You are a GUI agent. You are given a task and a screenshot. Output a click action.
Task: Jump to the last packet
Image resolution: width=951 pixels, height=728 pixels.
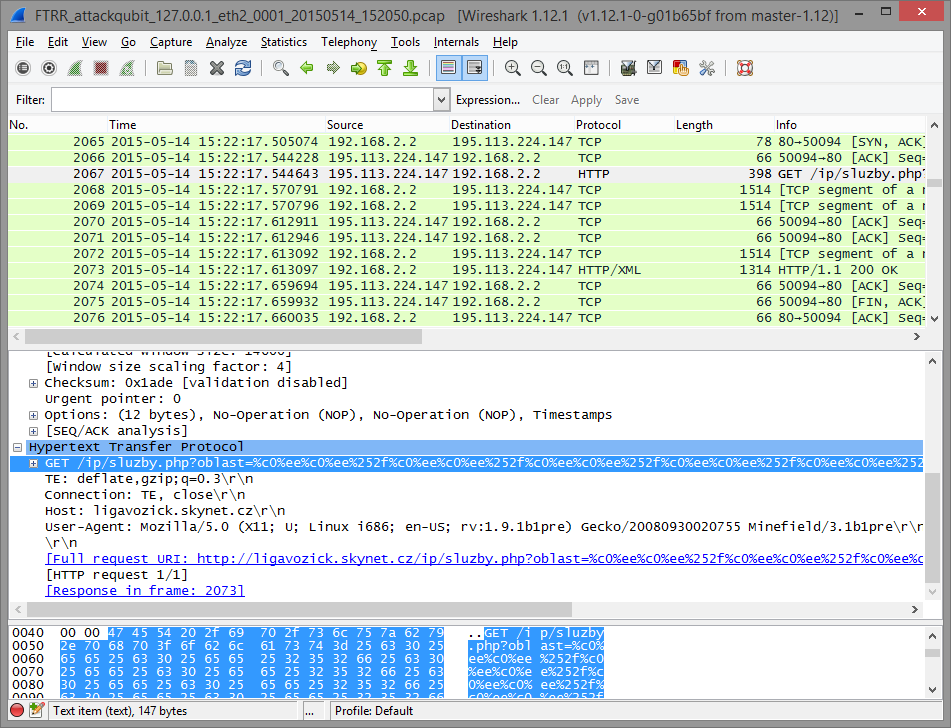point(411,68)
